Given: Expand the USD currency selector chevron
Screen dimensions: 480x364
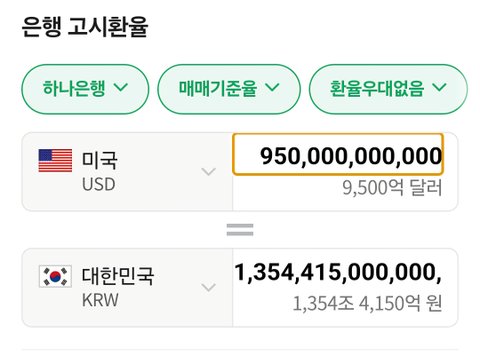Looking at the screenshot, I should pyautogui.click(x=209, y=172).
